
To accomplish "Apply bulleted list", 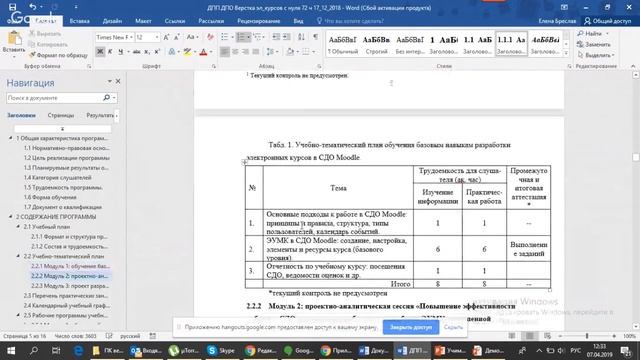I will pos(225,38).
